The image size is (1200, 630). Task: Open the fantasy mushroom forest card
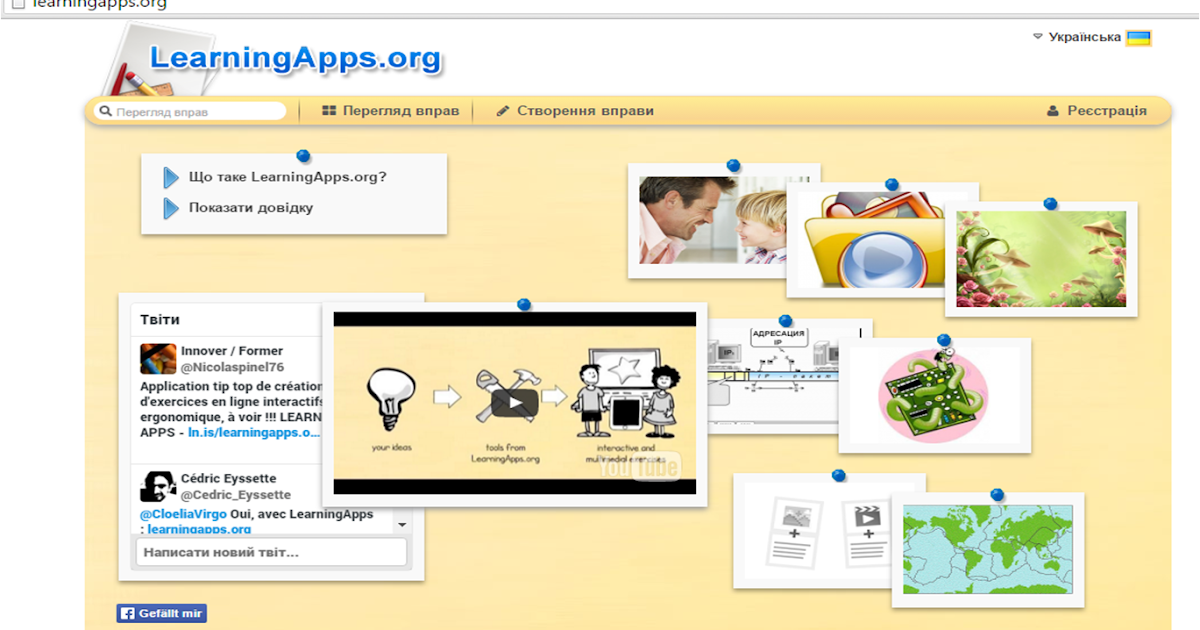(x=1041, y=258)
